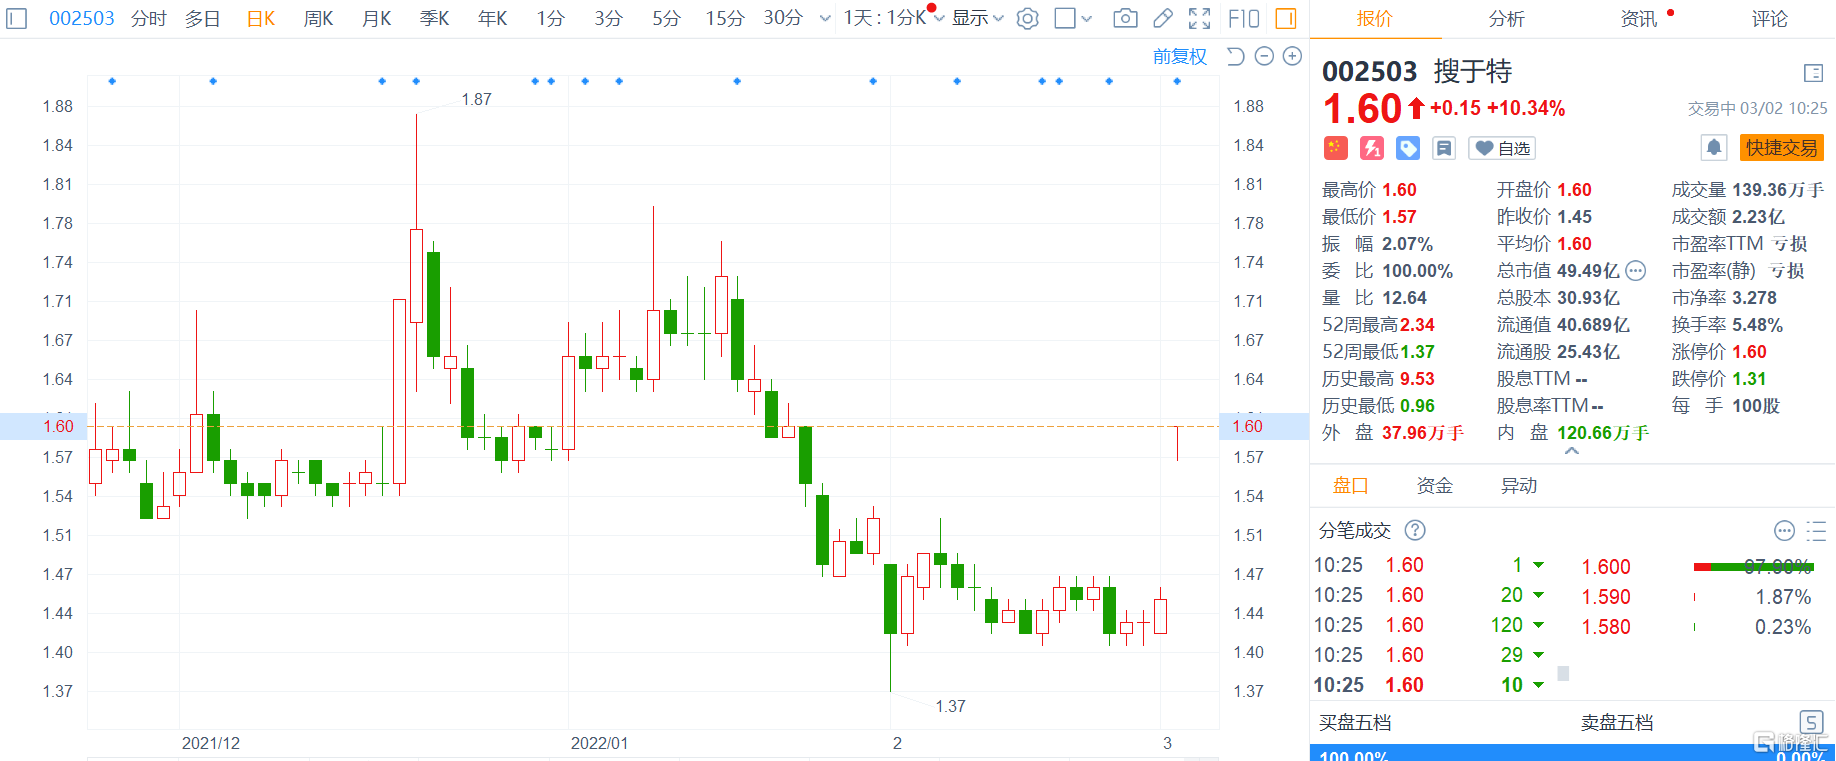
Task: Select the pencil drawing tool
Action: pyautogui.click(x=1163, y=19)
